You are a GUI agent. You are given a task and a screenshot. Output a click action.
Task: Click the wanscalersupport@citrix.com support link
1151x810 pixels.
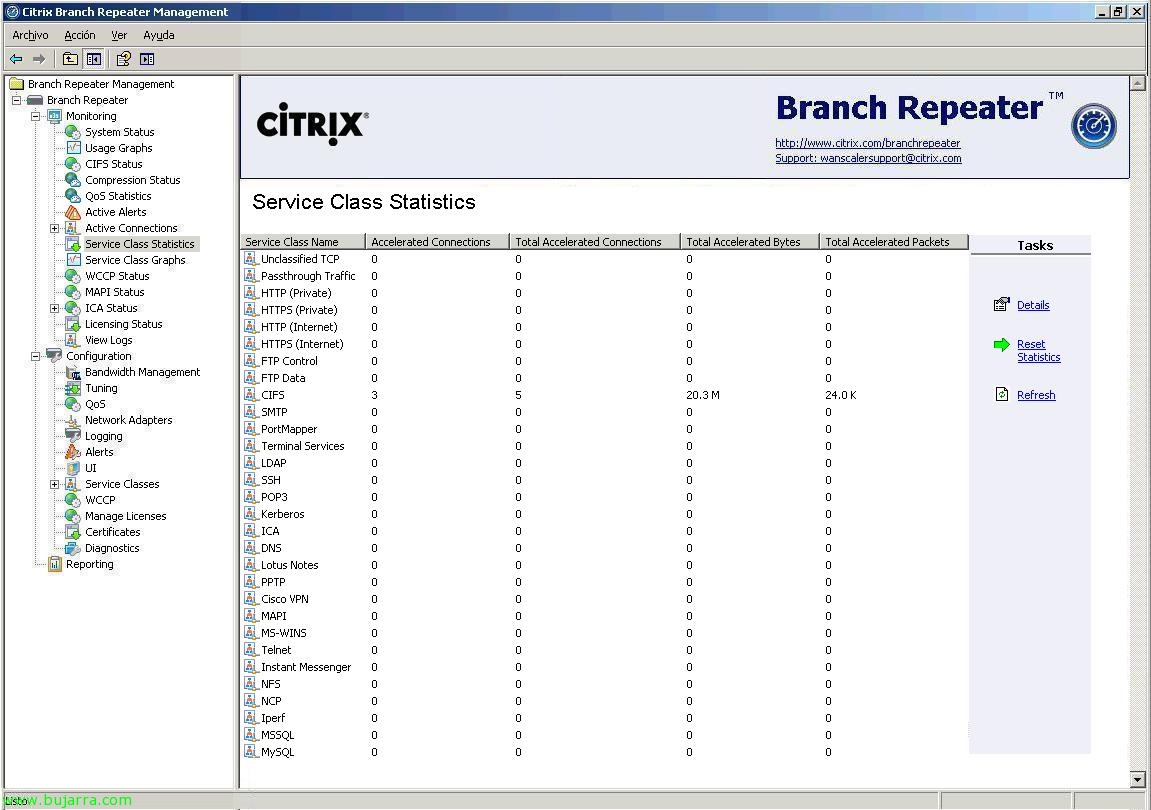(x=868, y=158)
